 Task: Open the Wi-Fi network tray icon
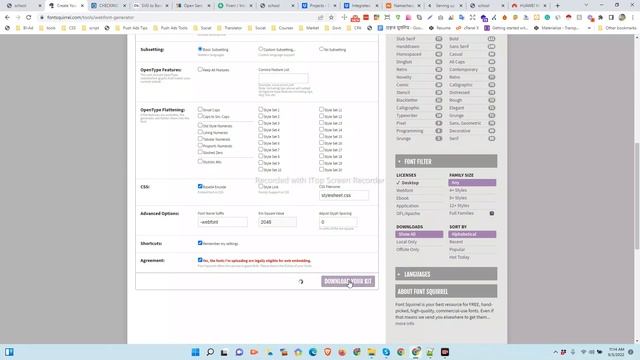583,352
